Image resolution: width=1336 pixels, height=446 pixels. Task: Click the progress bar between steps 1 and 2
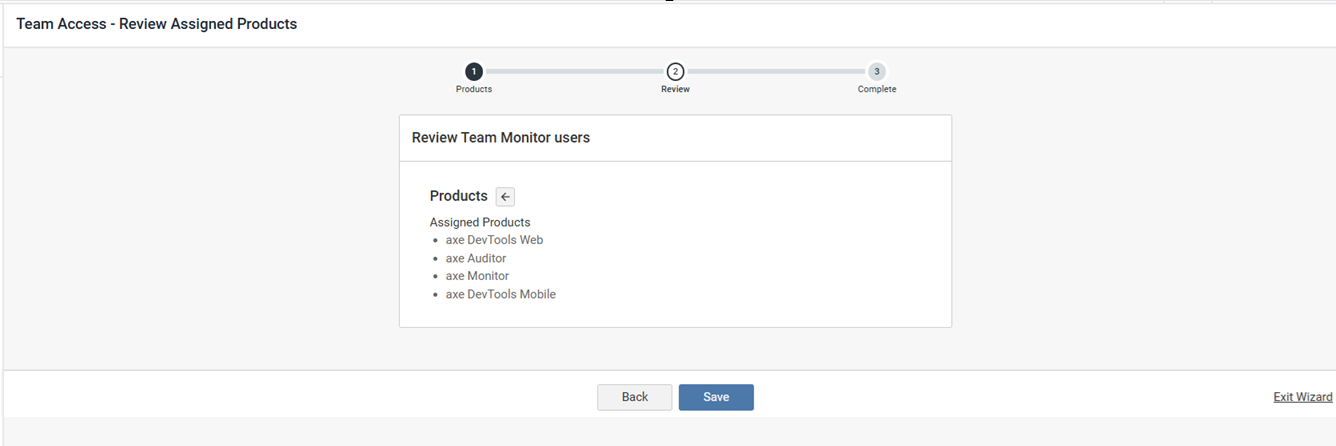574,71
